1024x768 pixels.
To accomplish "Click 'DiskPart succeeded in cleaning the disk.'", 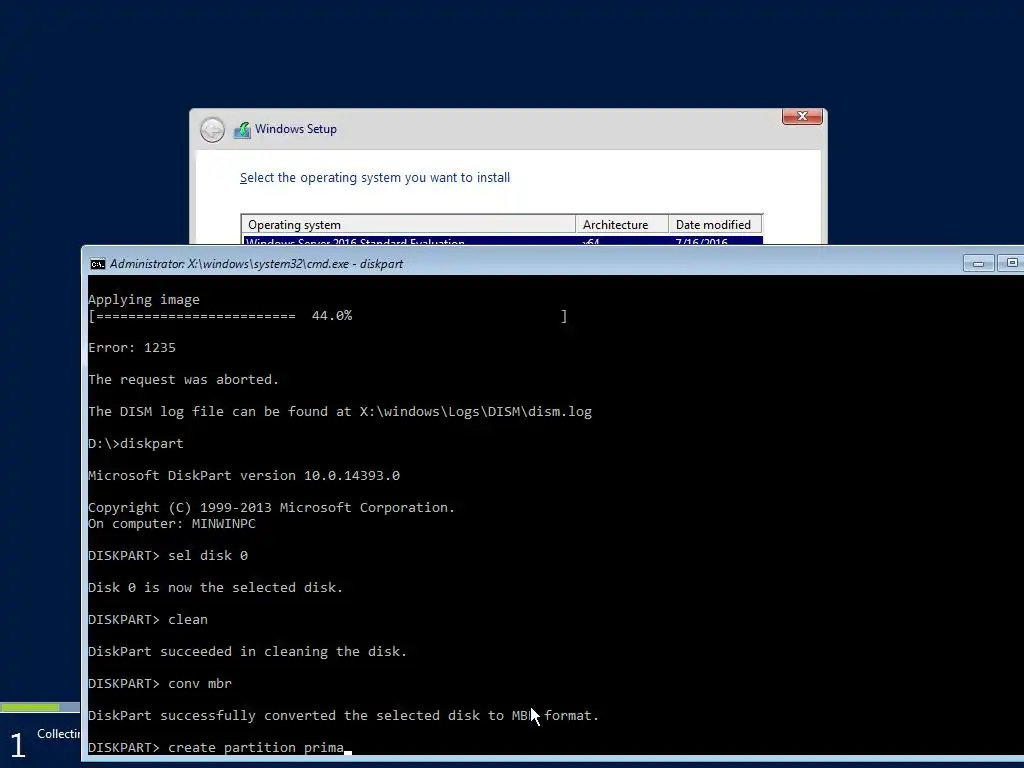I will point(248,652).
